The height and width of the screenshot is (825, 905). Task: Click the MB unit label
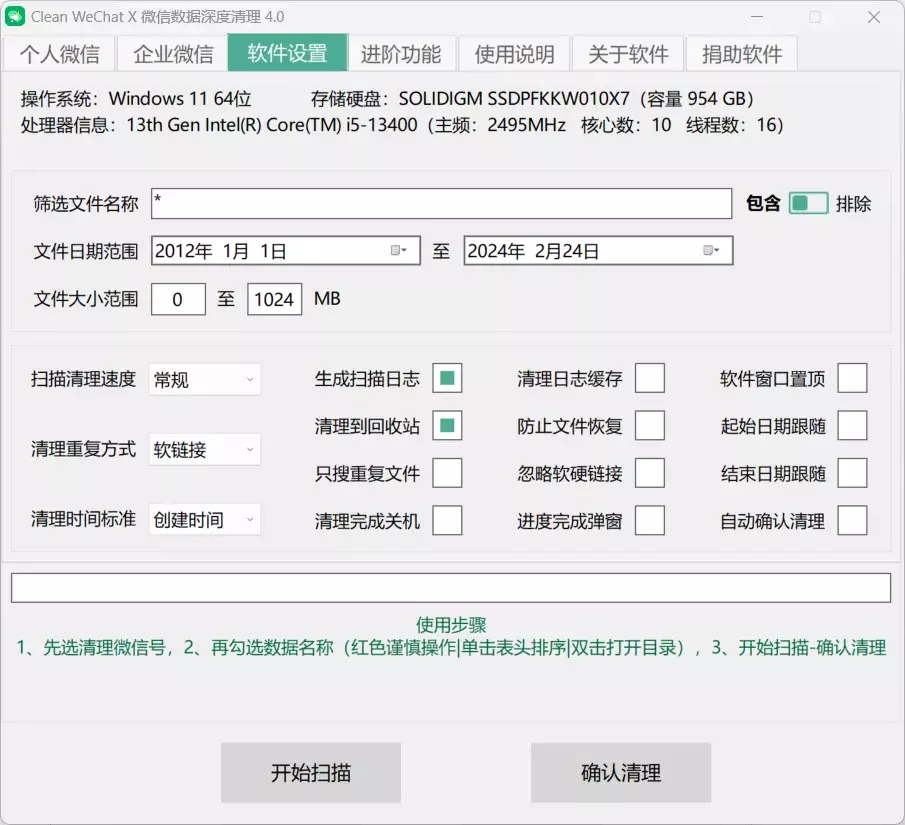pos(327,298)
